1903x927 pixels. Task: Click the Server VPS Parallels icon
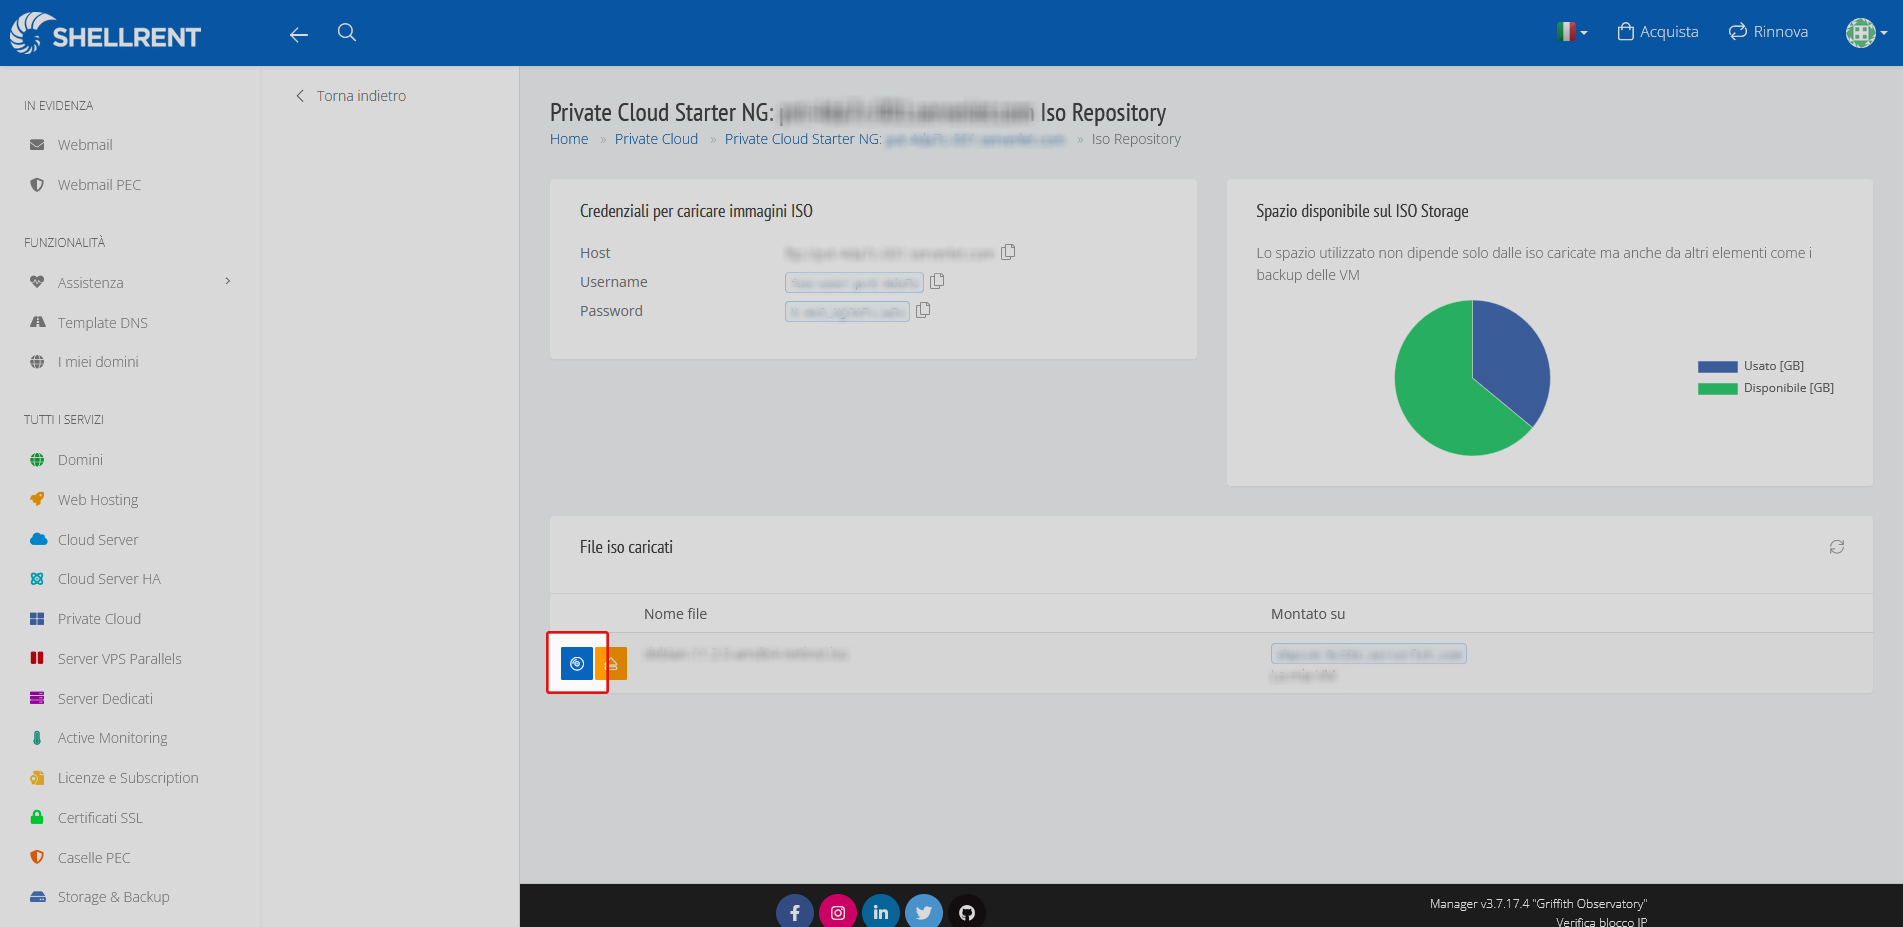tap(37, 658)
